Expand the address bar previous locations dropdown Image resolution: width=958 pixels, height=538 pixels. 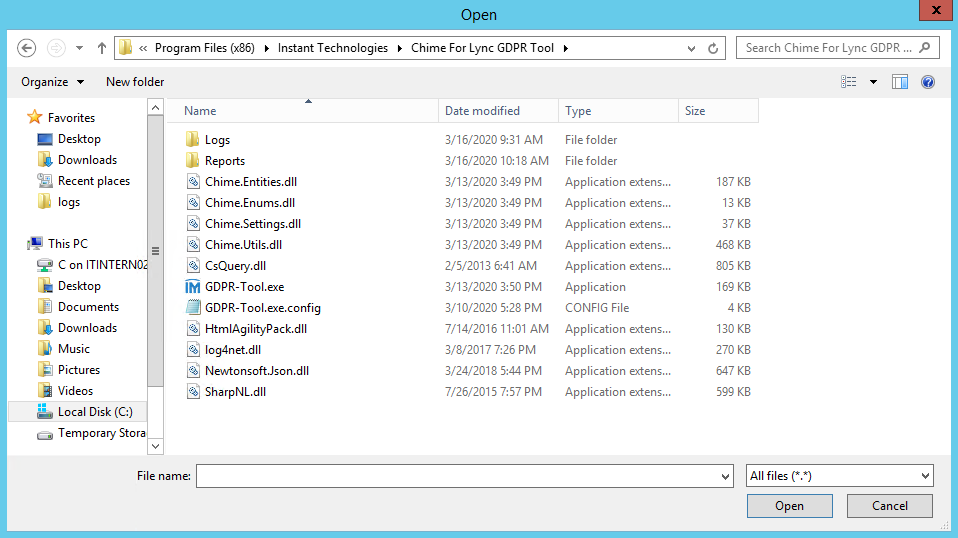692,48
